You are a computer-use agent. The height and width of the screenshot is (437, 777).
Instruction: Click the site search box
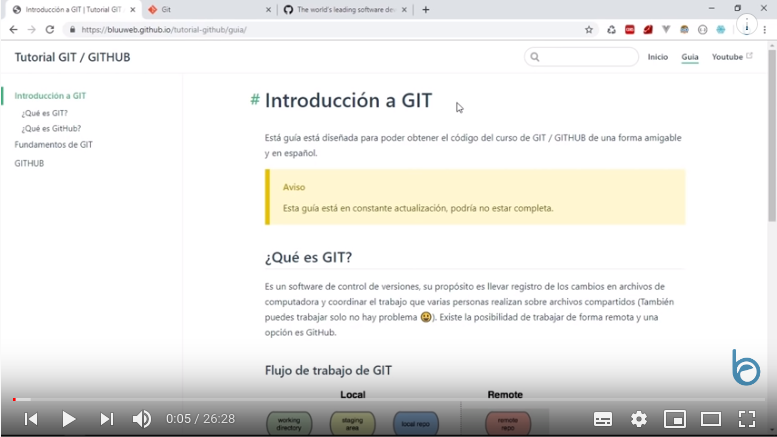(581, 57)
